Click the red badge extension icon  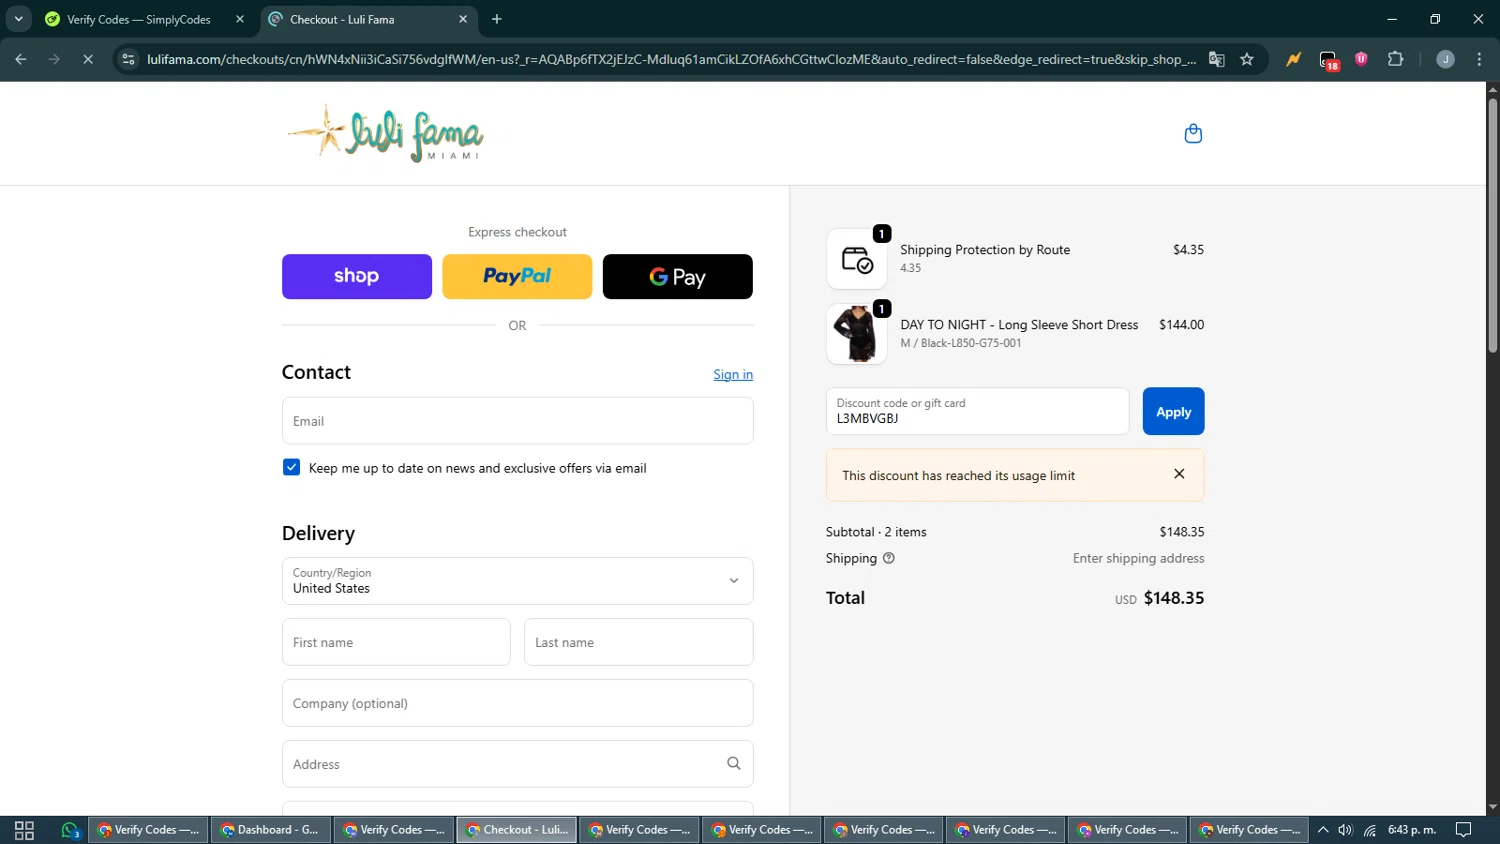(x=1329, y=60)
